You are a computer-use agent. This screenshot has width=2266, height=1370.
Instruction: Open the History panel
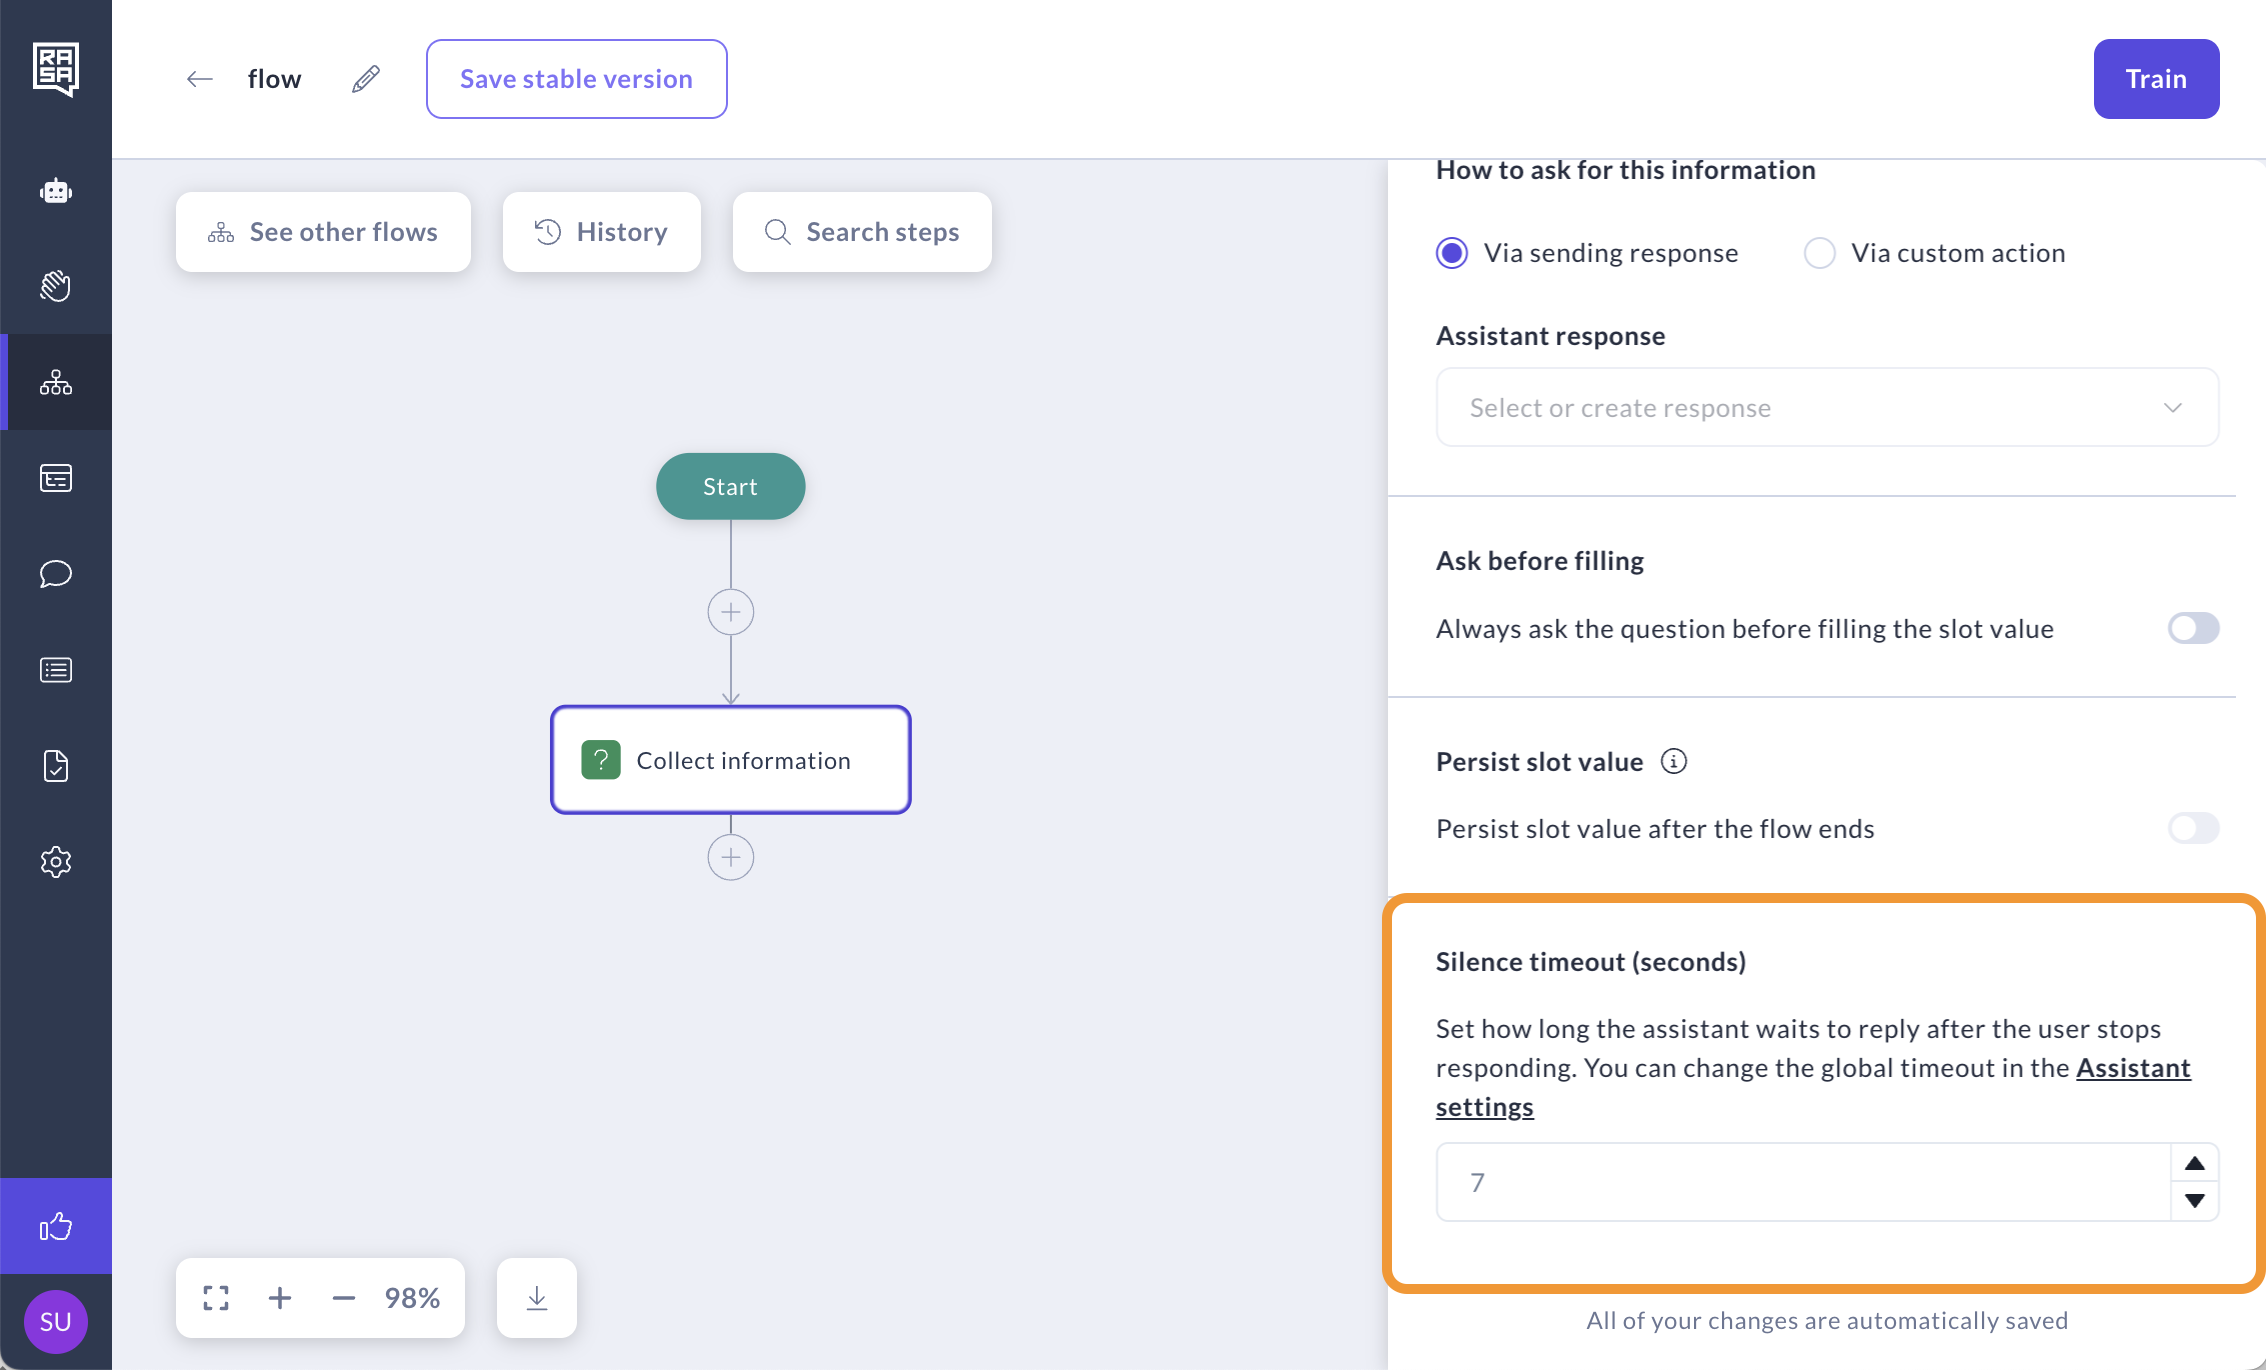coord(601,232)
